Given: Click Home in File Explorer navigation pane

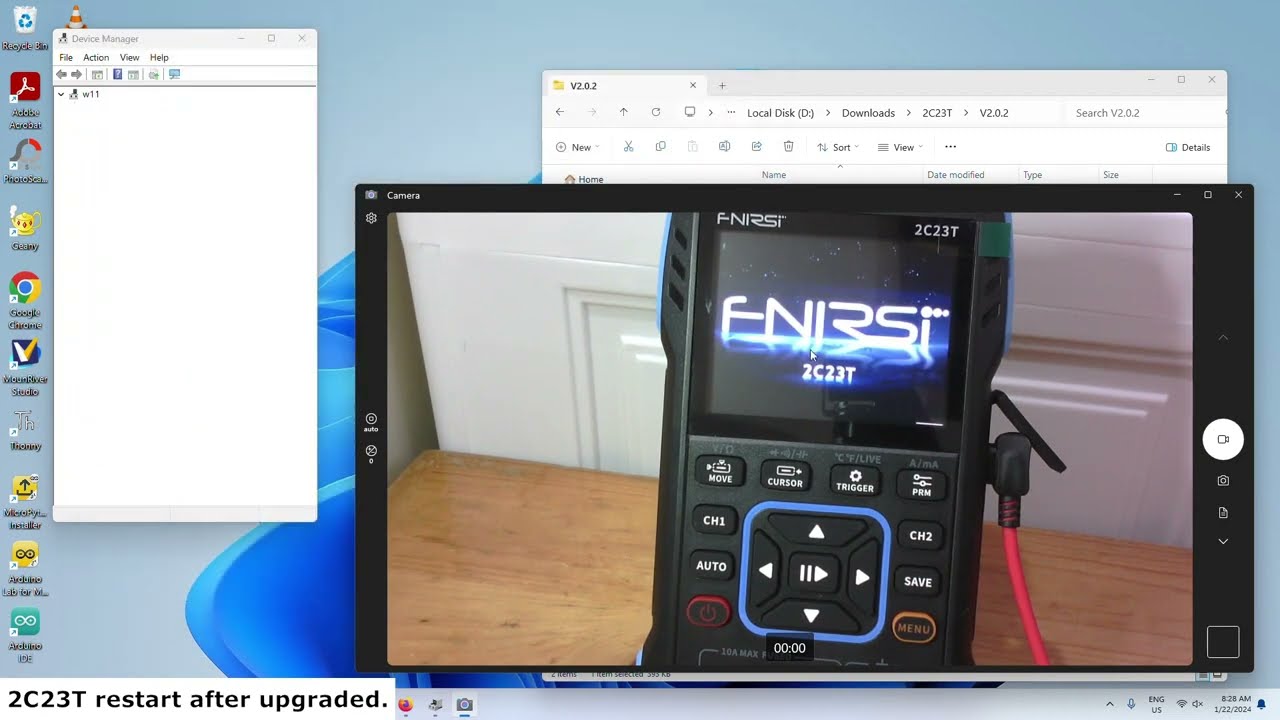Looking at the screenshot, I should click(x=584, y=179).
